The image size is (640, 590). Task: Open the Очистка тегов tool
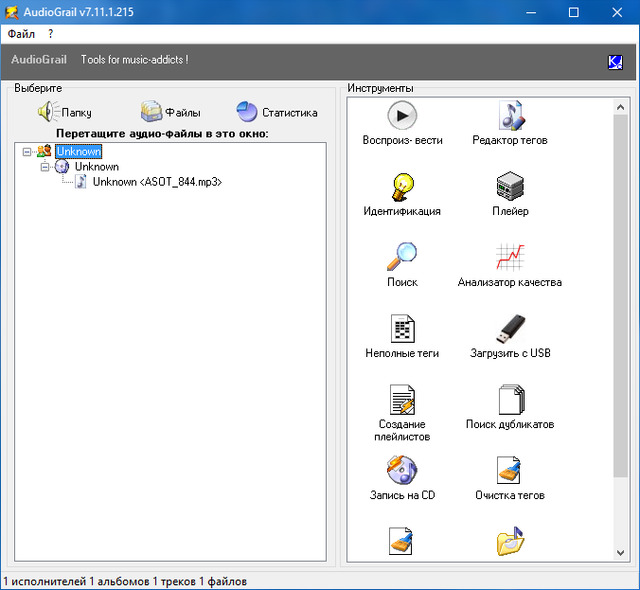[x=510, y=470]
